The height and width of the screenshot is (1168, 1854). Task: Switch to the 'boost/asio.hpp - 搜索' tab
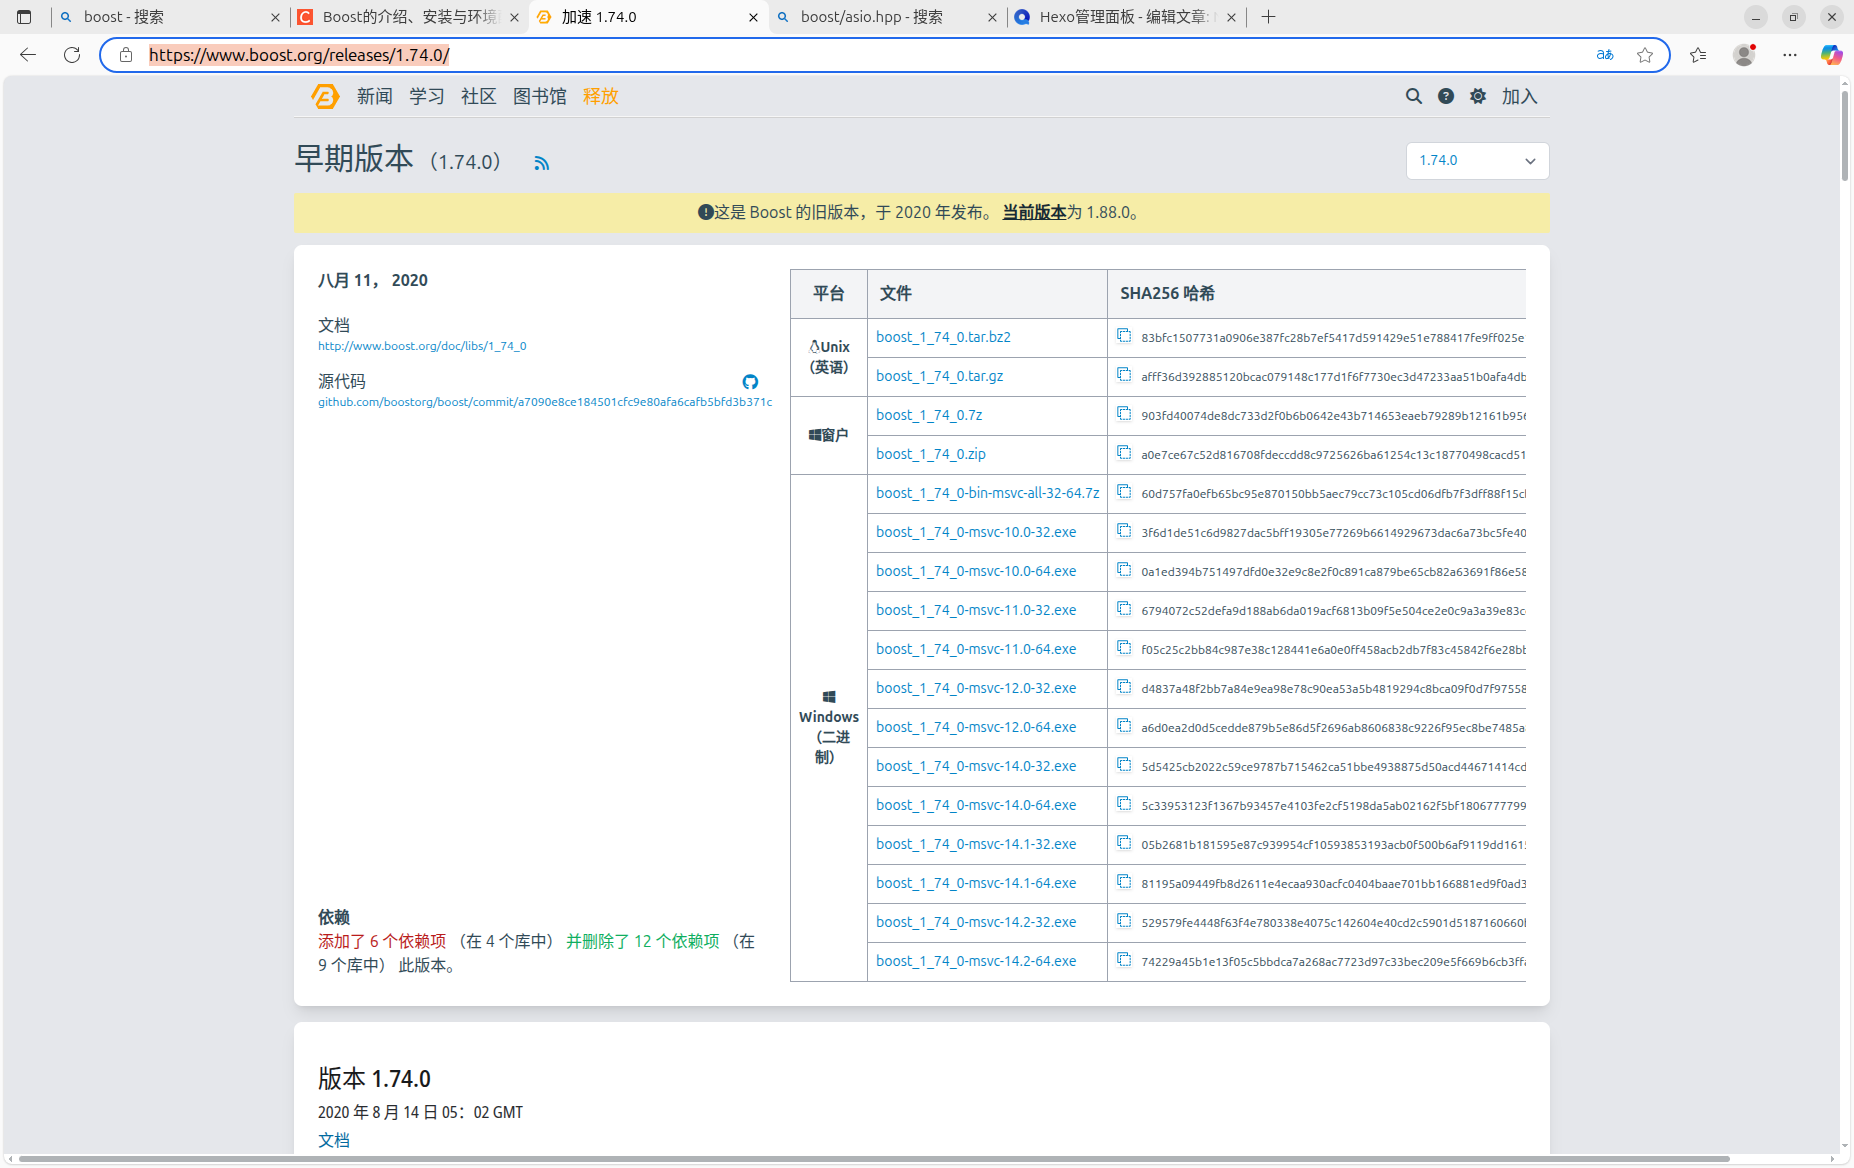point(888,17)
